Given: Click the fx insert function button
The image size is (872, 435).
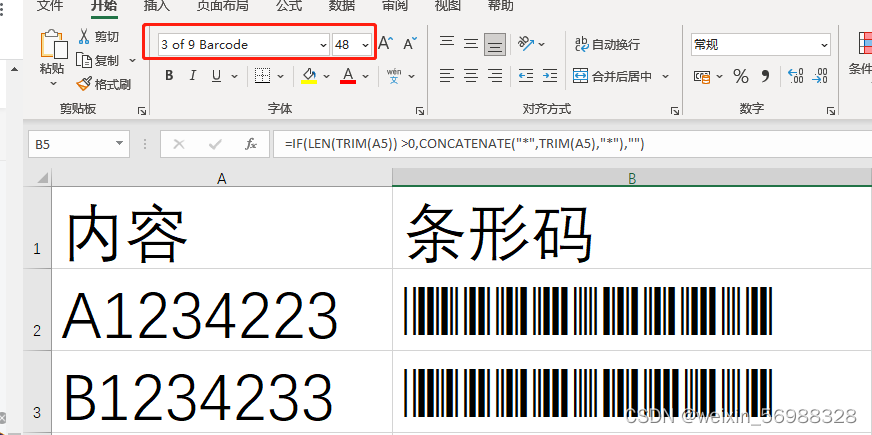Looking at the screenshot, I should (x=251, y=145).
